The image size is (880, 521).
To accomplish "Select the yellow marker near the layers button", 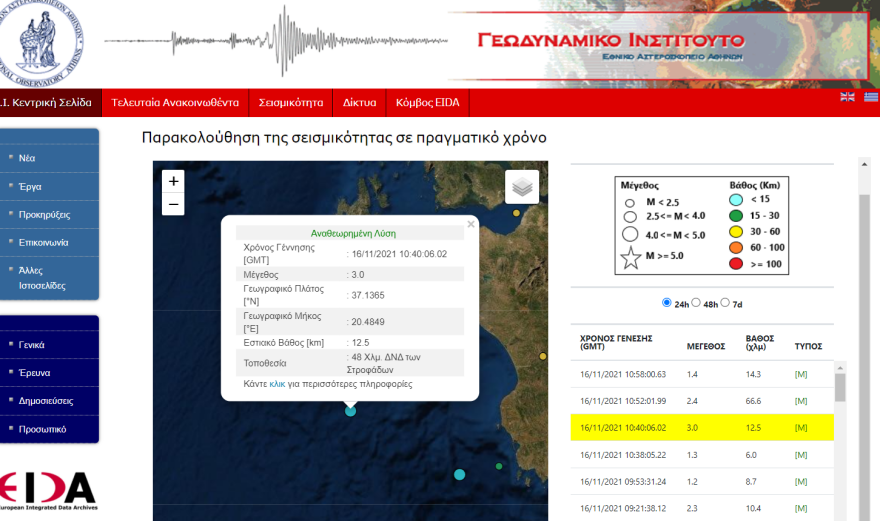I will [516, 213].
